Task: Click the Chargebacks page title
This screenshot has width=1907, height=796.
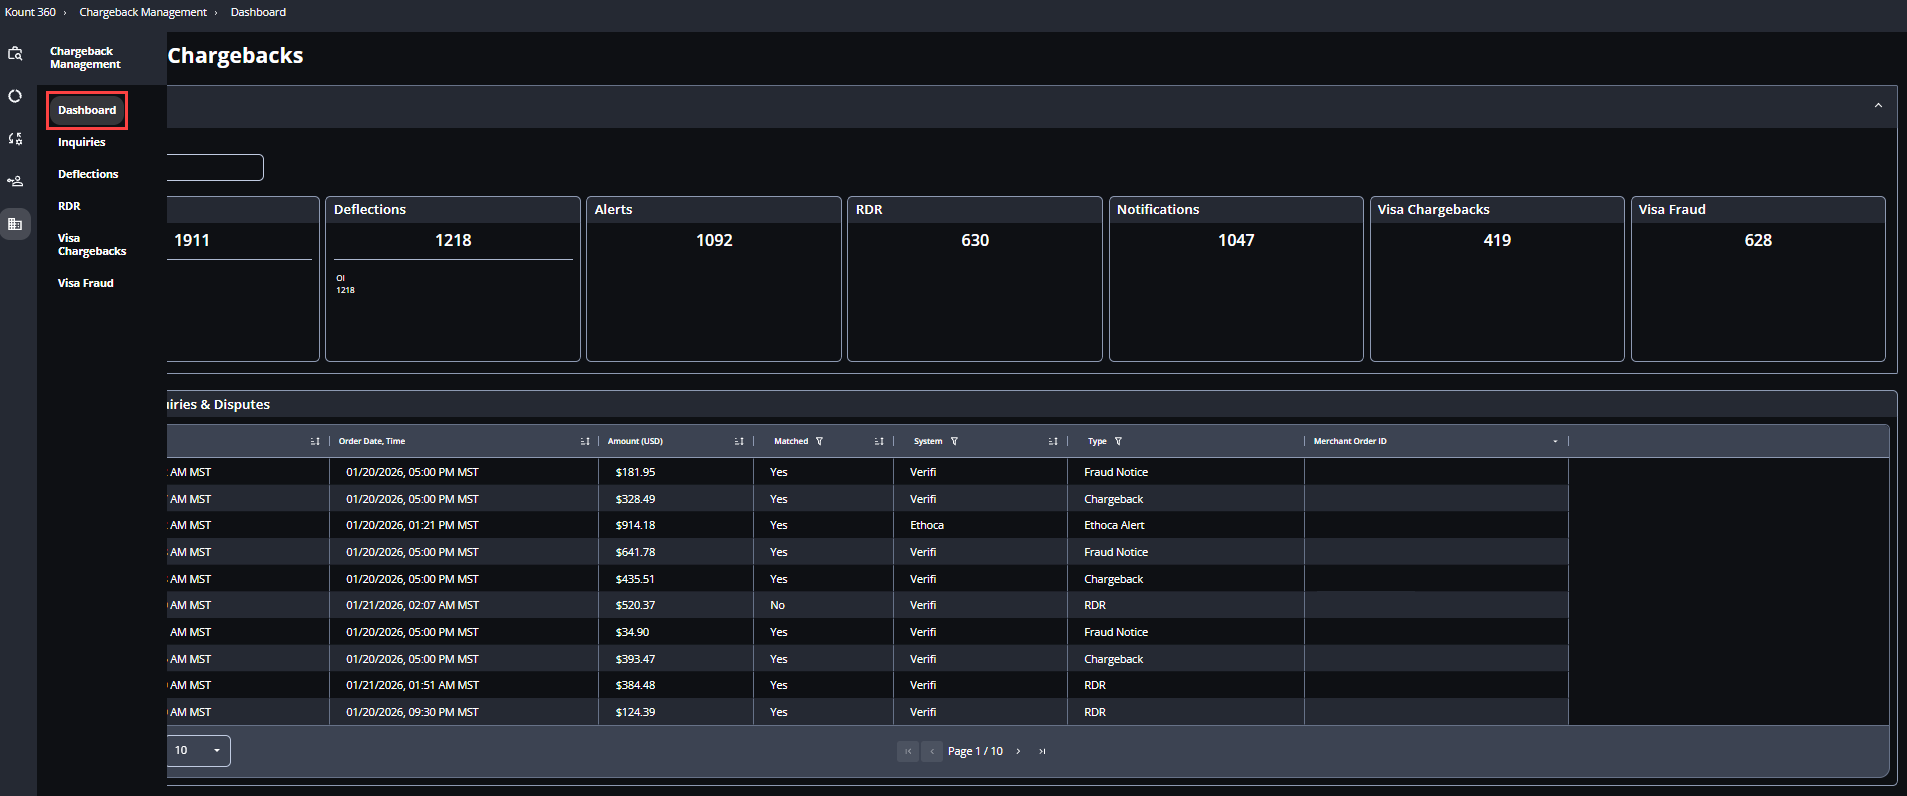Action: click(235, 56)
